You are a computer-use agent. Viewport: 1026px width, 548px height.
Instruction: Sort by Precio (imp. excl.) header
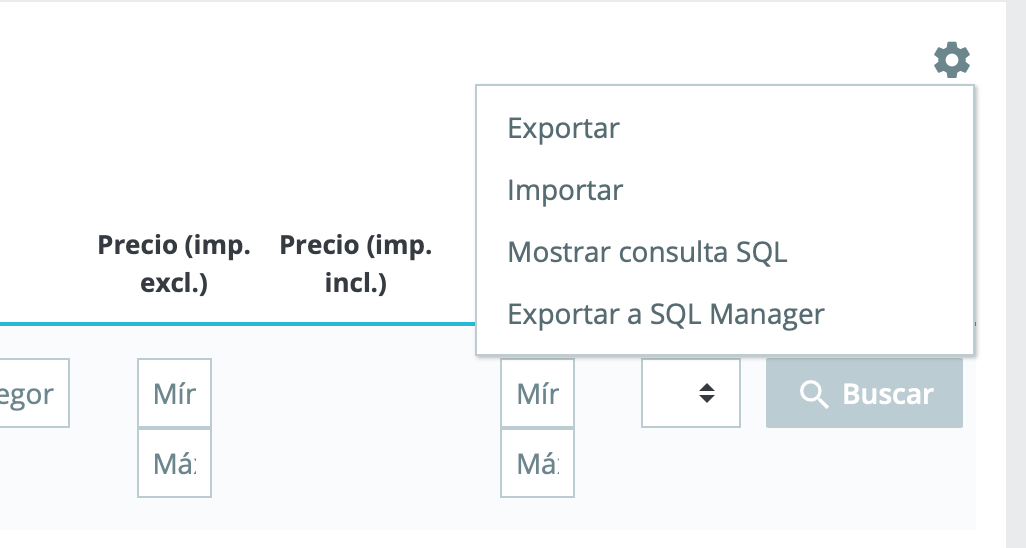(x=174, y=264)
